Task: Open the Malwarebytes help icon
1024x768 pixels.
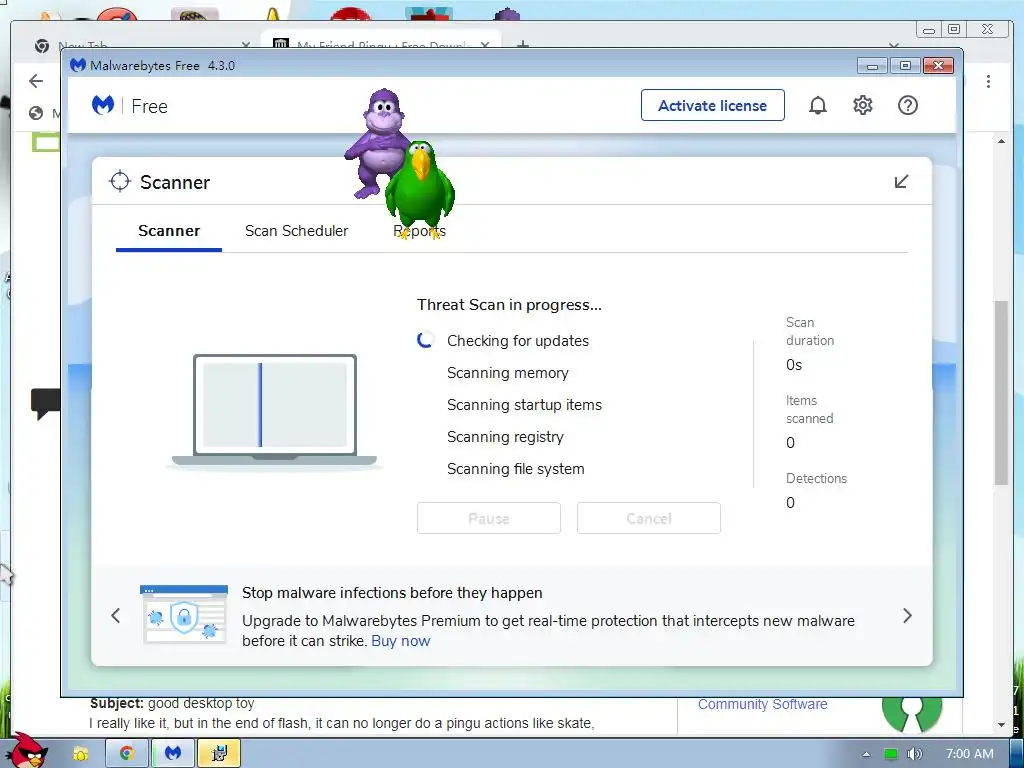Action: (x=908, y=105)
